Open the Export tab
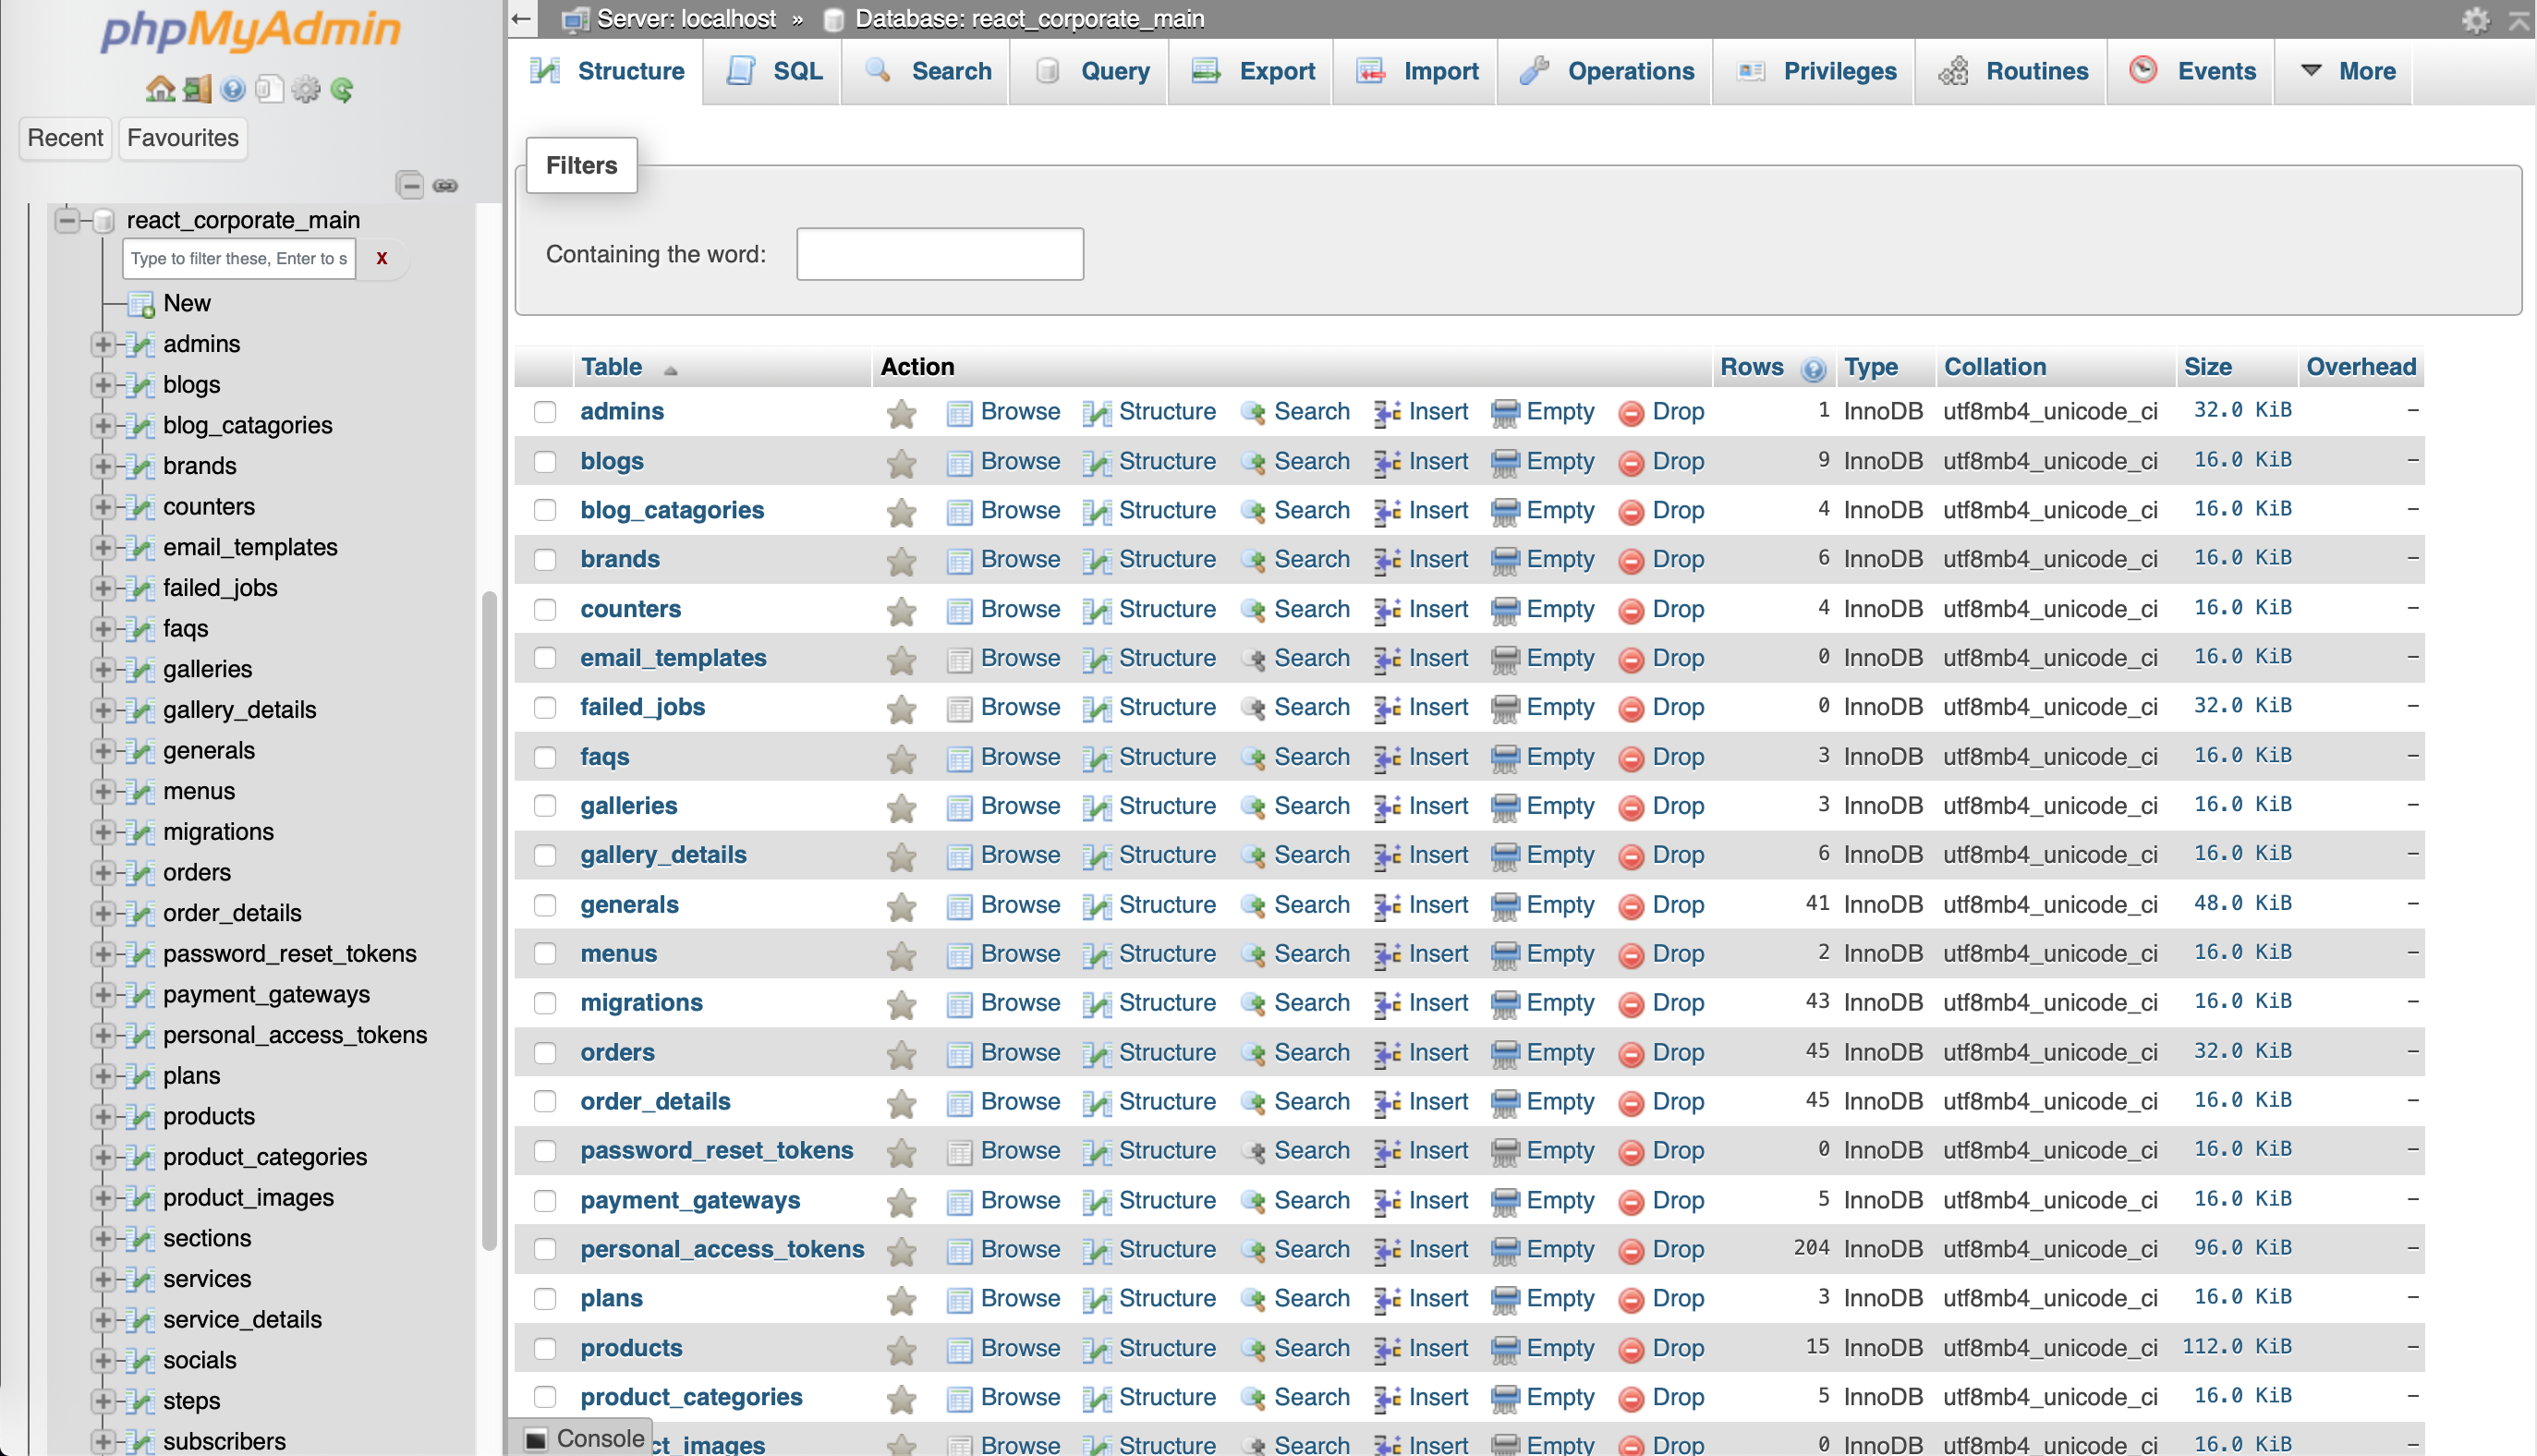The width and height of the screenshot is (2537, 1456). pyautogui.click(x=1252, y=71)
